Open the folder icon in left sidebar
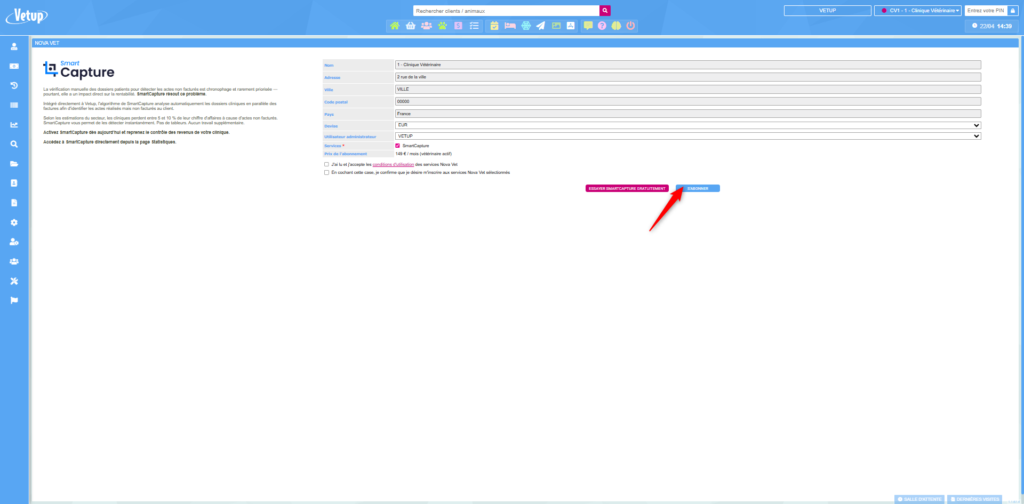The image size is (1024, 504). pos(14,164)
